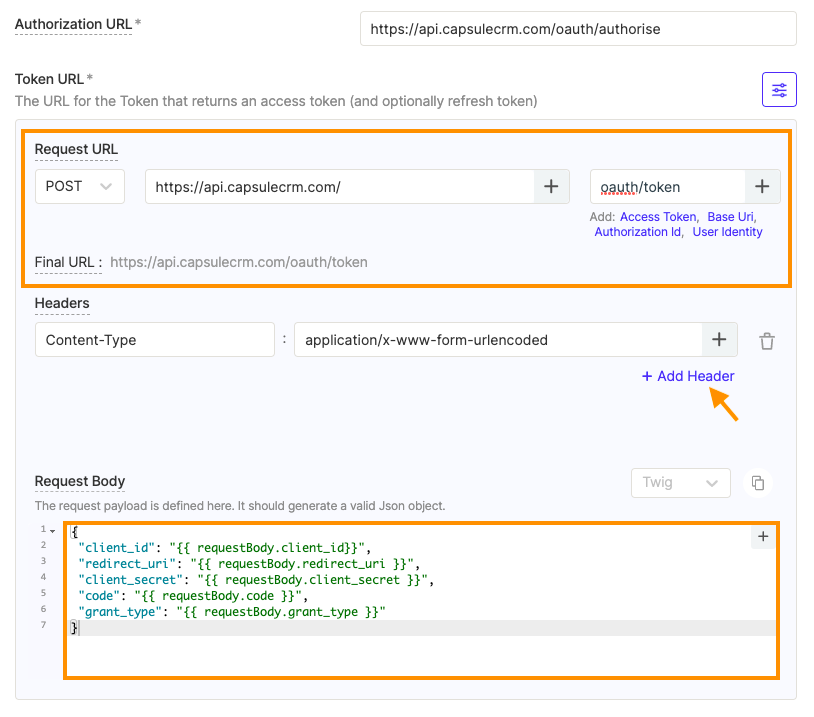Insert Access Token variable link
Viewport: 814px width, 717px height.
(x=658, y=217)
